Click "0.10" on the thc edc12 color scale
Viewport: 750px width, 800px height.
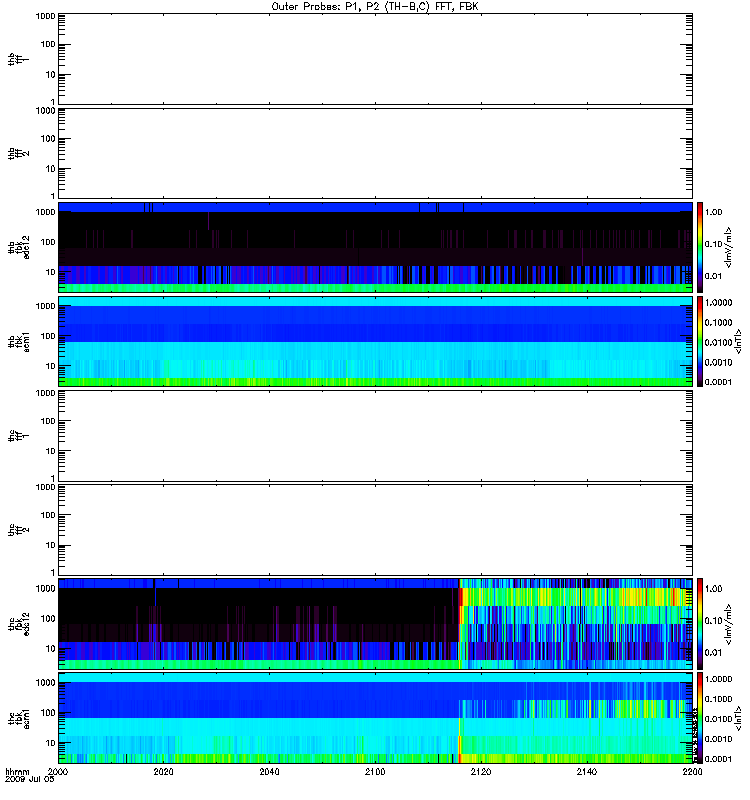pyautogui.click(x=714, y=621)
